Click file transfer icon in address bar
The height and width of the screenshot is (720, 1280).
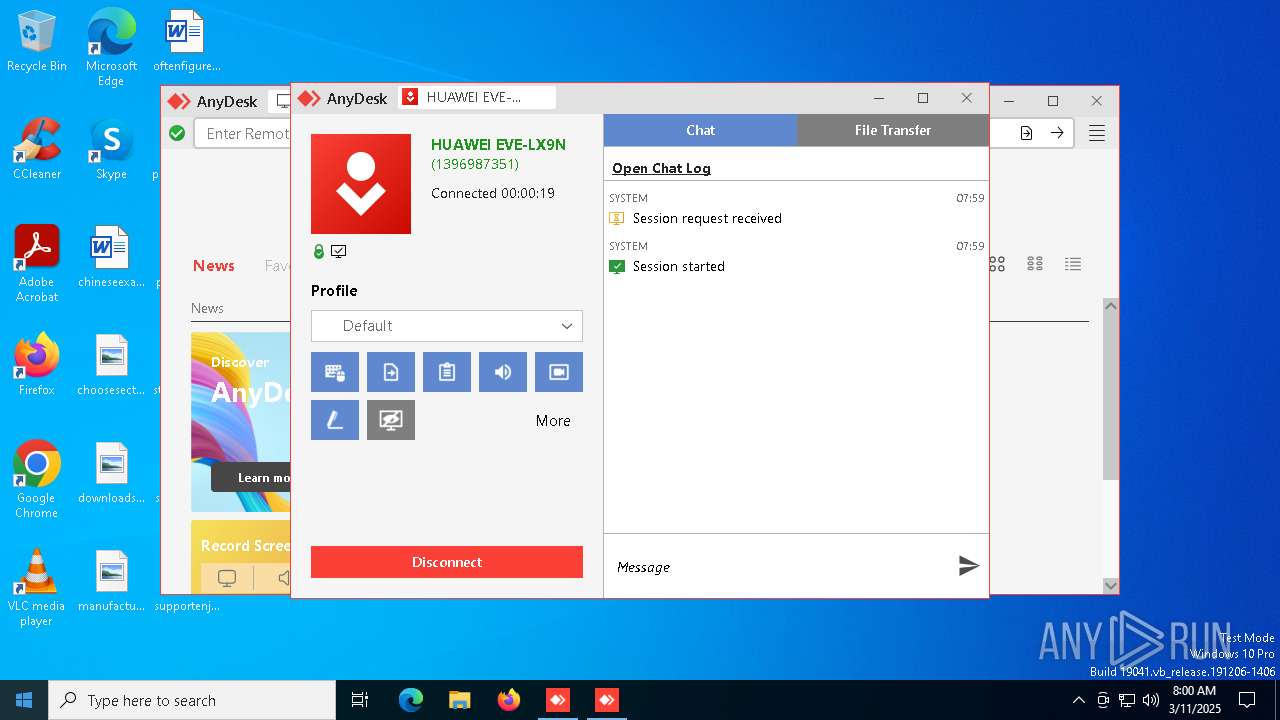pyautogui.click(x=1026, y=133)
